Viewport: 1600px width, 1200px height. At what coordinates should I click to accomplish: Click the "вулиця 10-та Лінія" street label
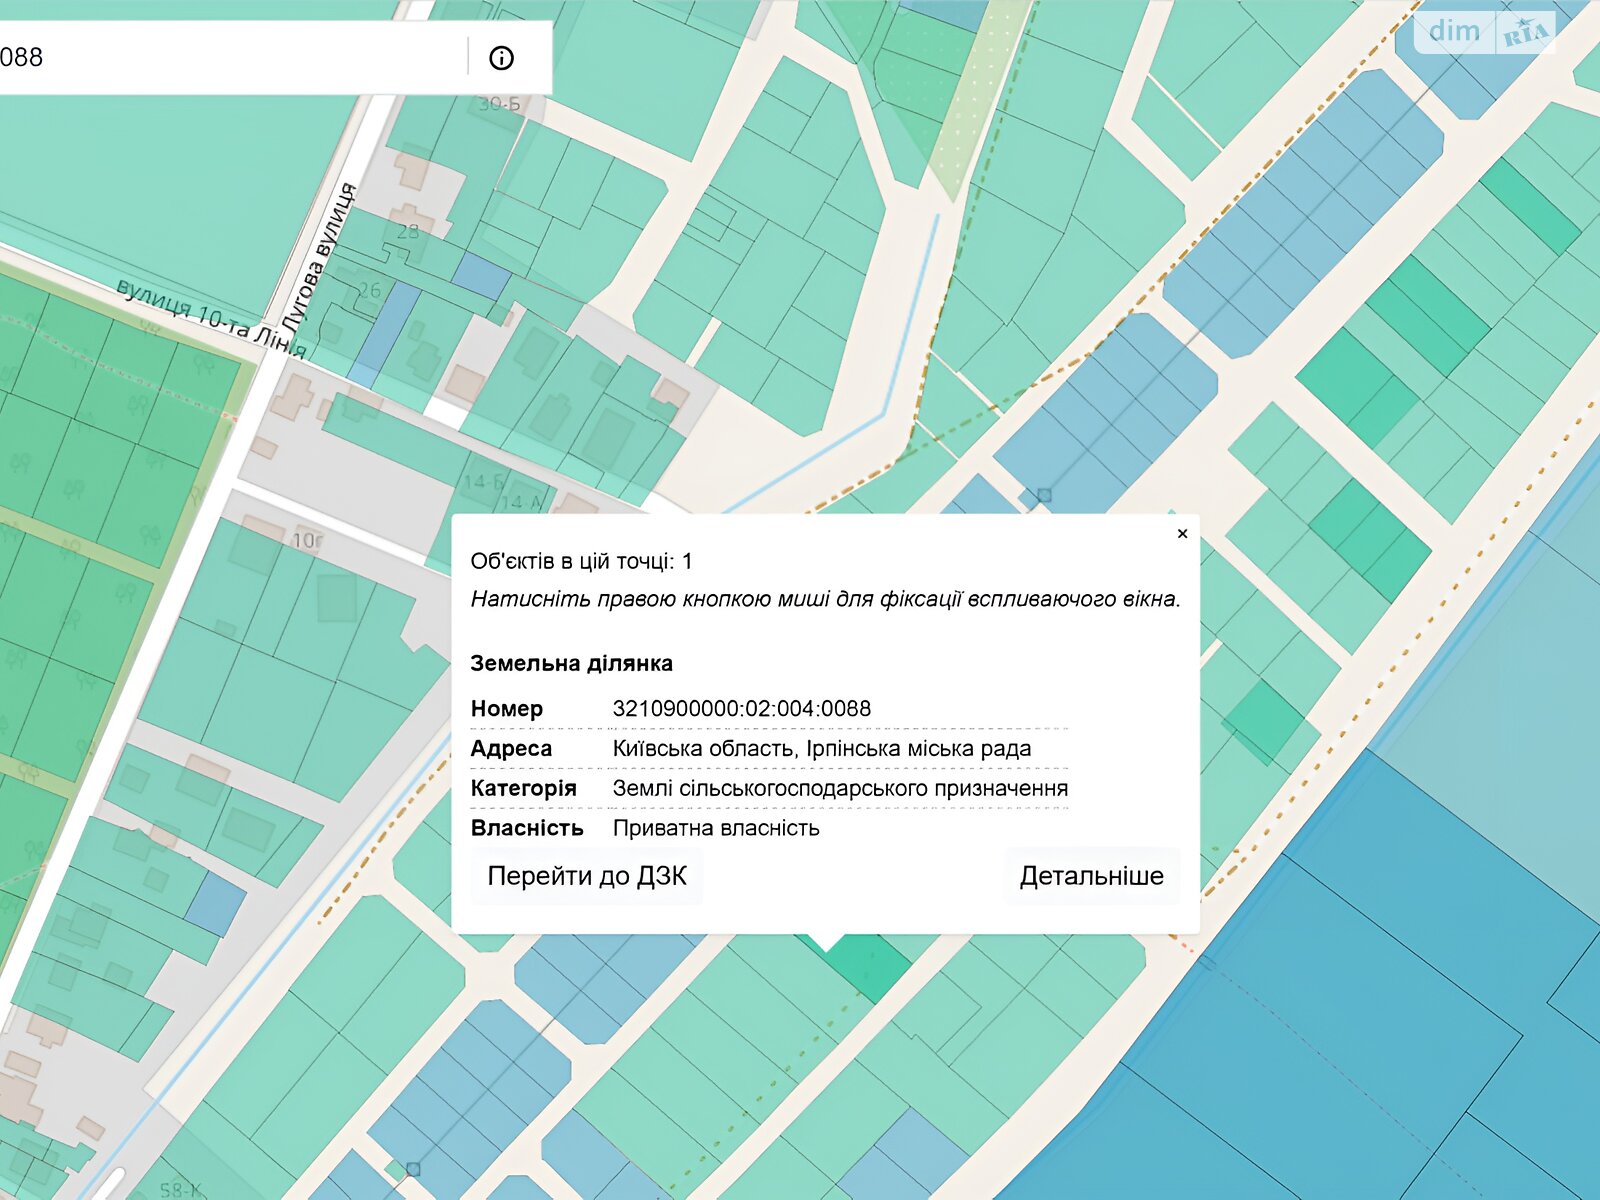210,319
